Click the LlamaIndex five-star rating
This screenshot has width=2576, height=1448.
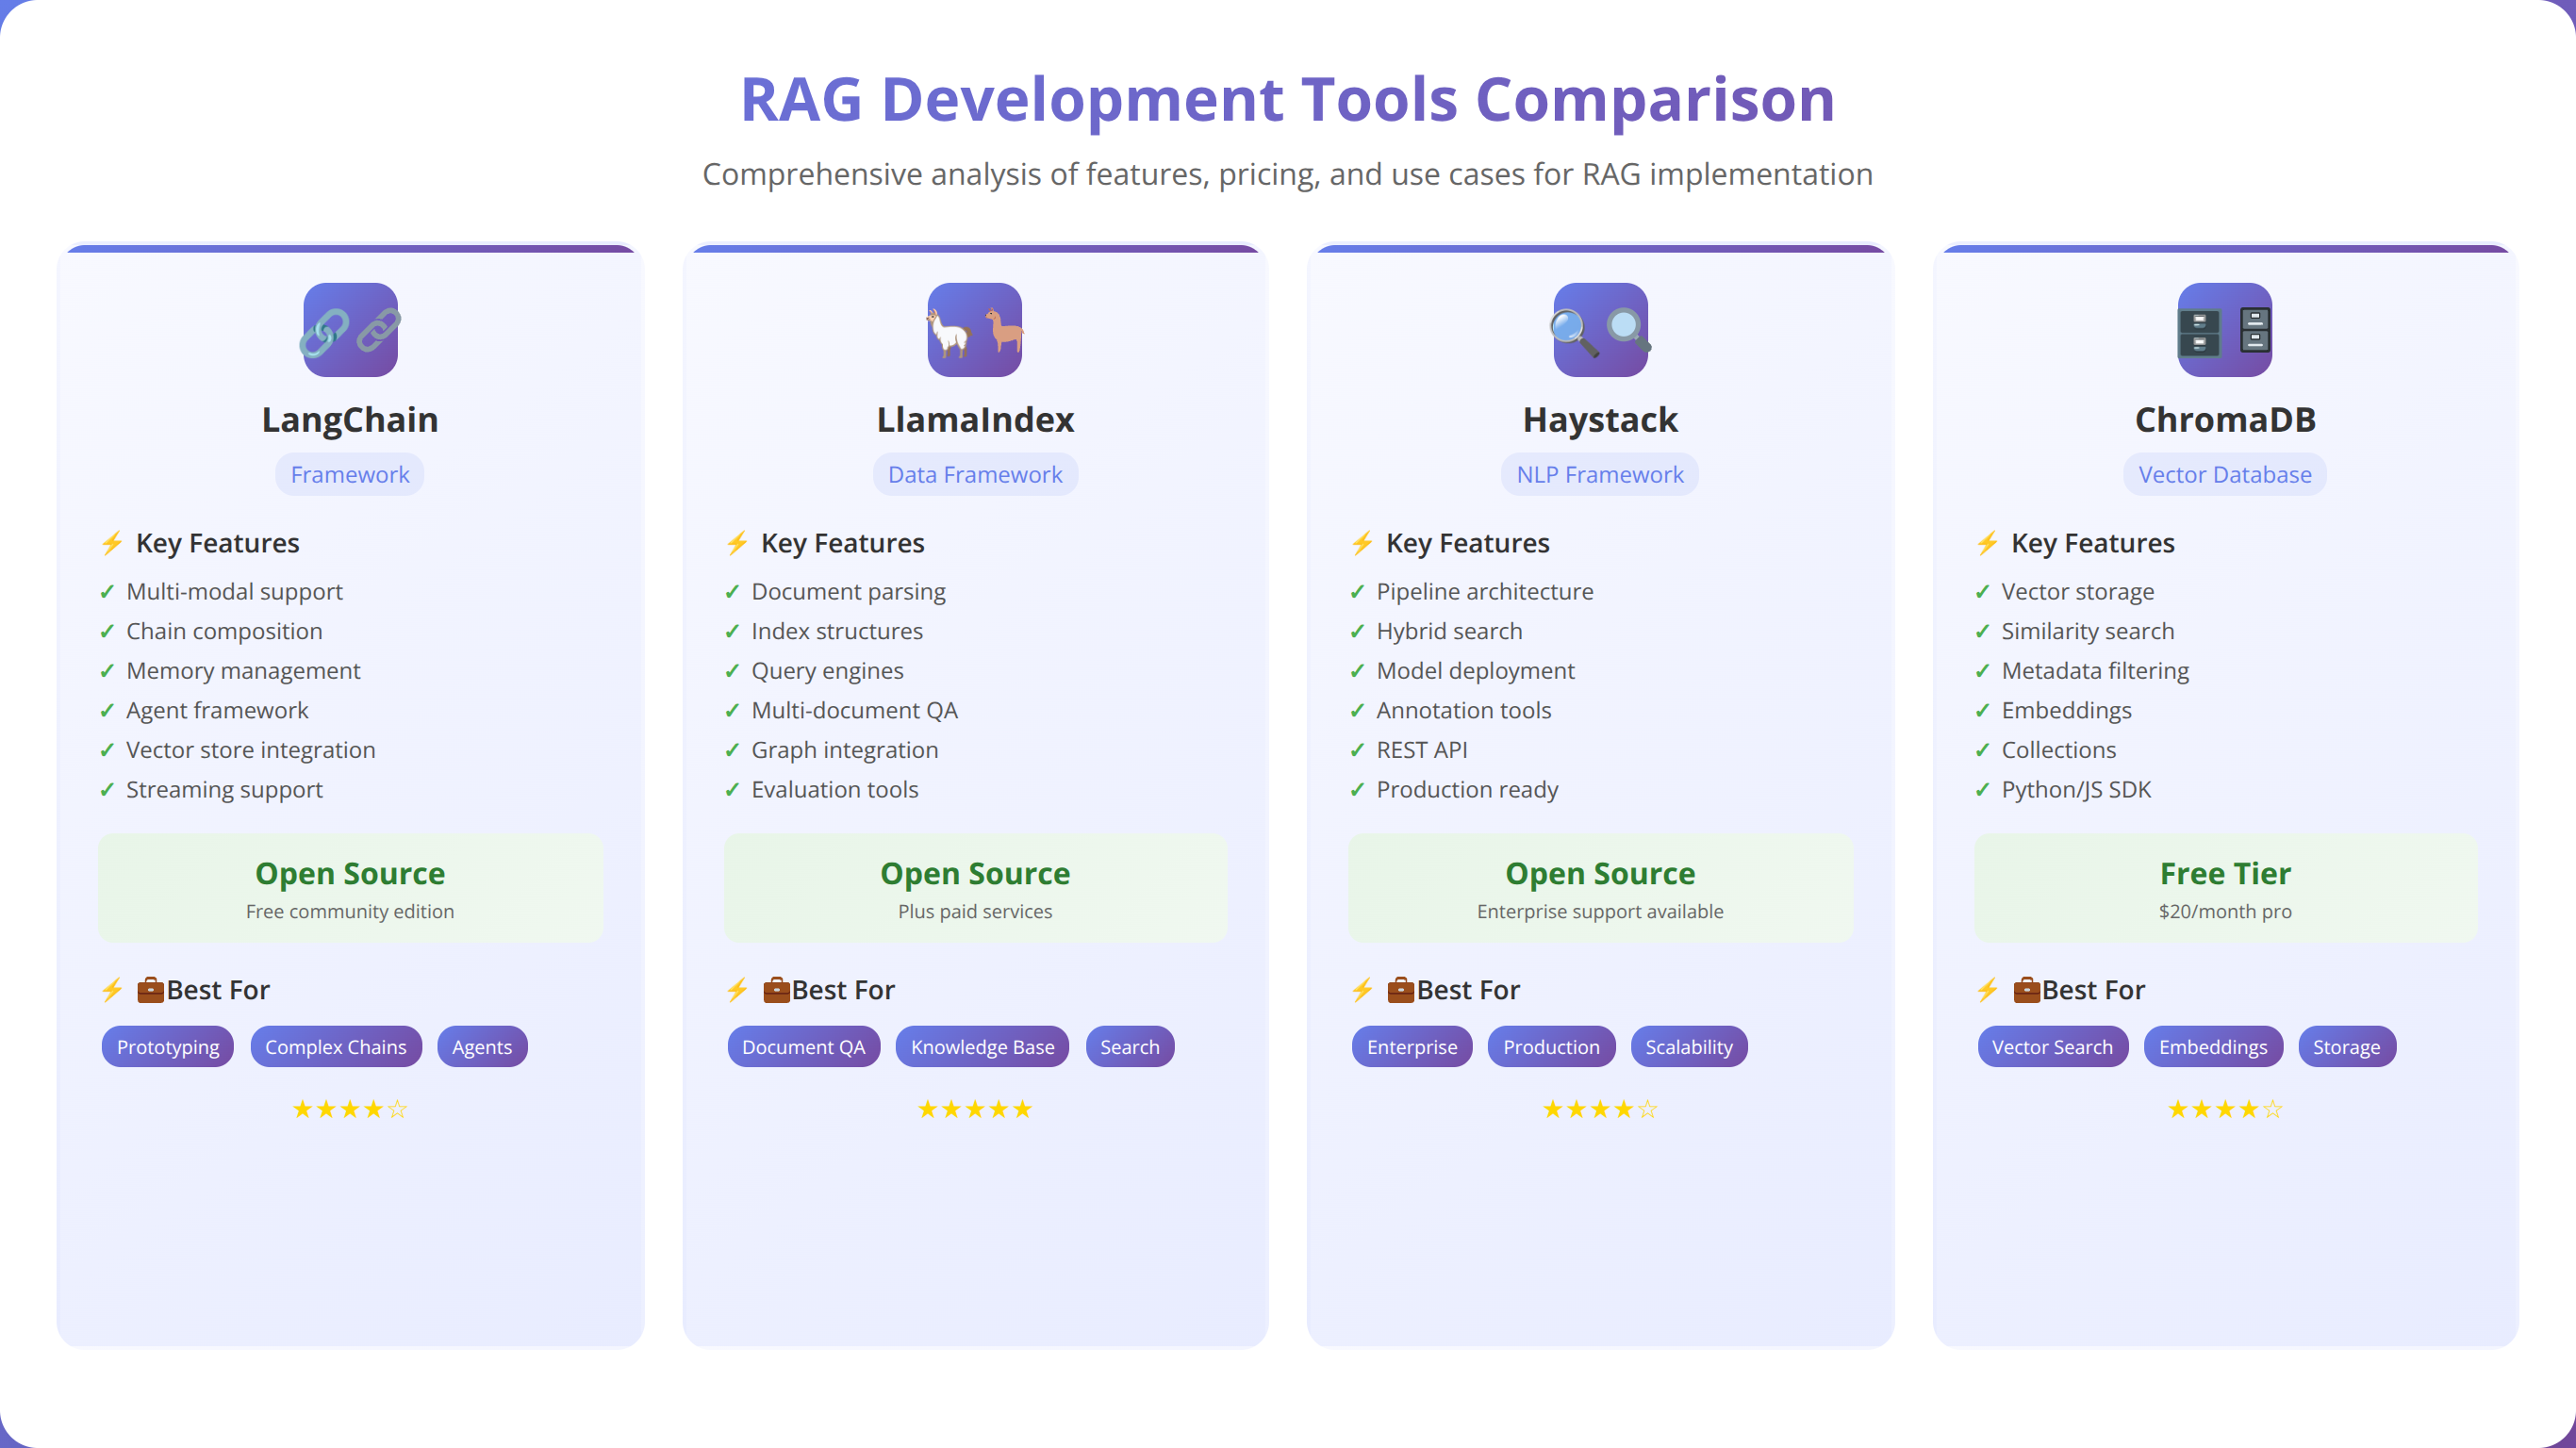[975, 1109]
